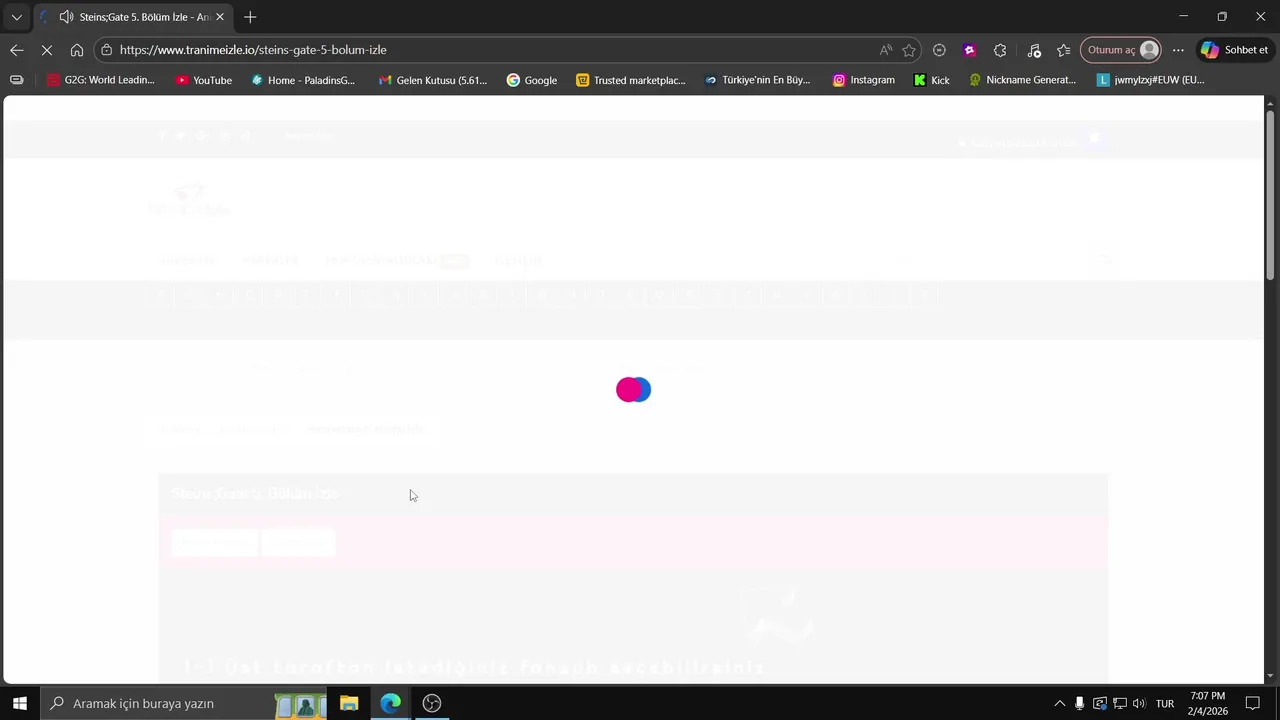The image size is (1280, 720).
Task: View site information lock icon
Action: pyautogui.click(x=107, y=50)
